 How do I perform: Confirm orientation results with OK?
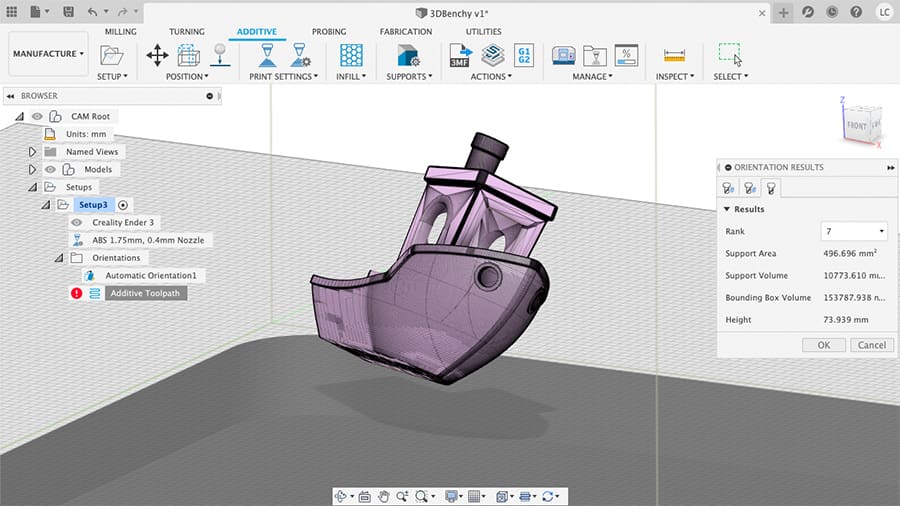[x=824, y=345]
